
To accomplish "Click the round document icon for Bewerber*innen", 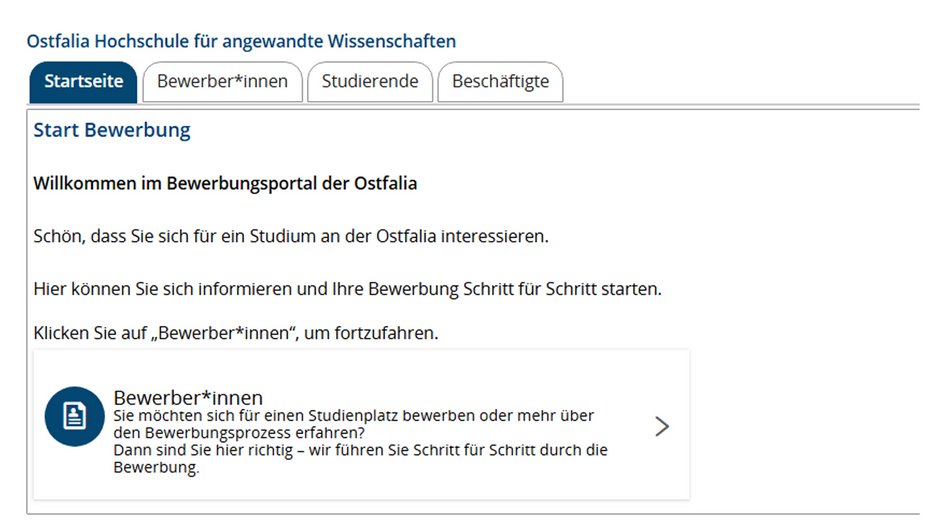I will point(75,416).
